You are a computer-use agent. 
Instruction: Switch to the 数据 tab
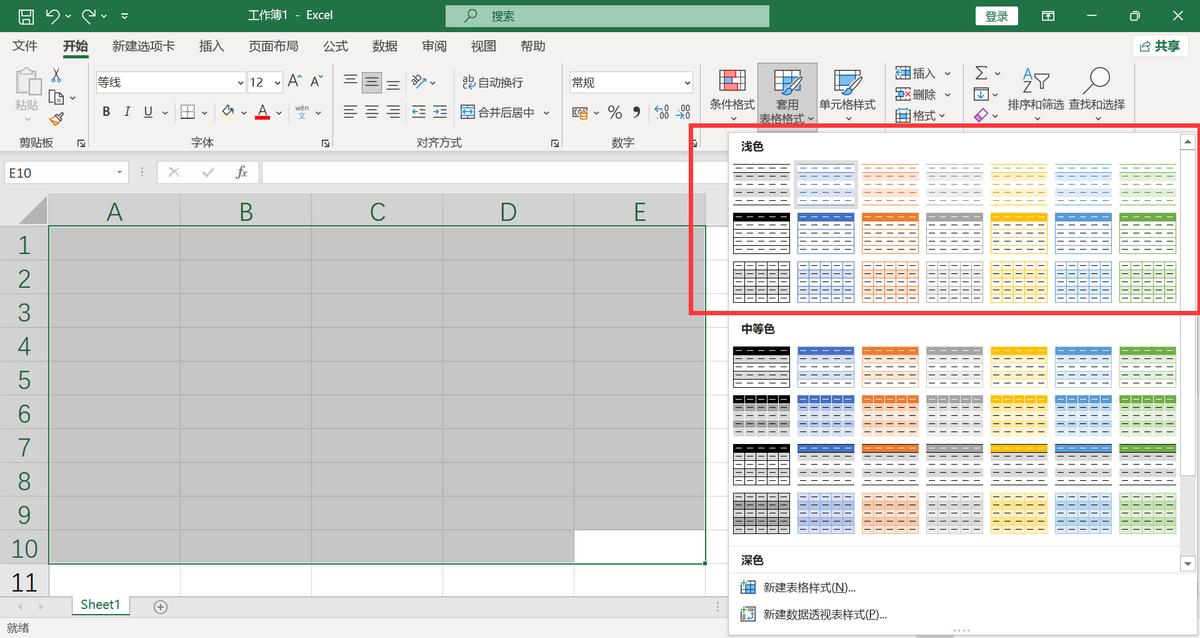click(385, 46)
